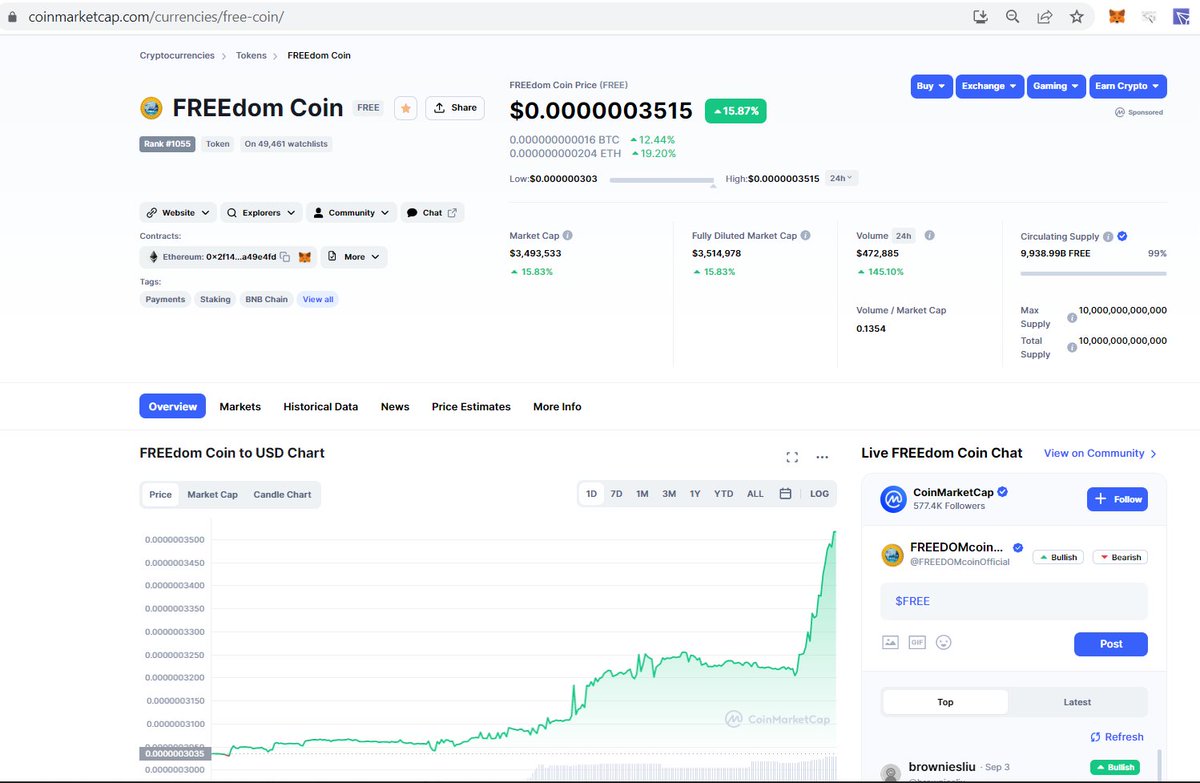Open the News tab
Viewport: 1200px width, 783px height.
coord(395,407)
